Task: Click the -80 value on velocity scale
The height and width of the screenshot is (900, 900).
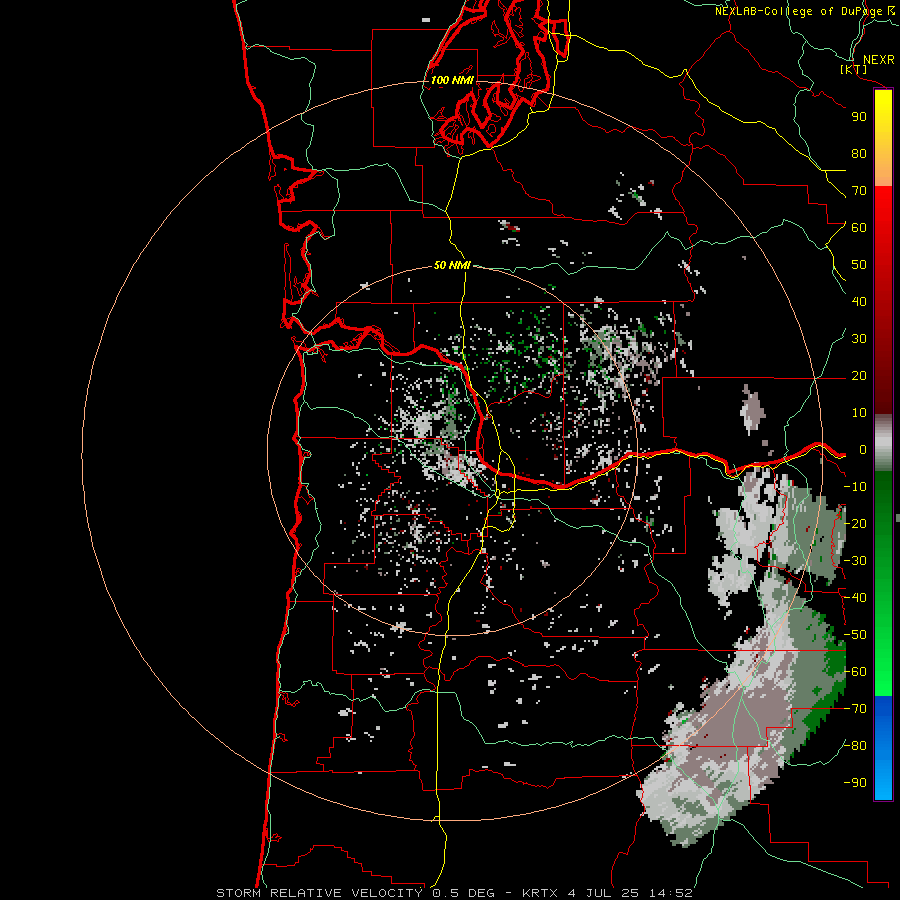Action: pyautogui.click(x=855, y=746)
